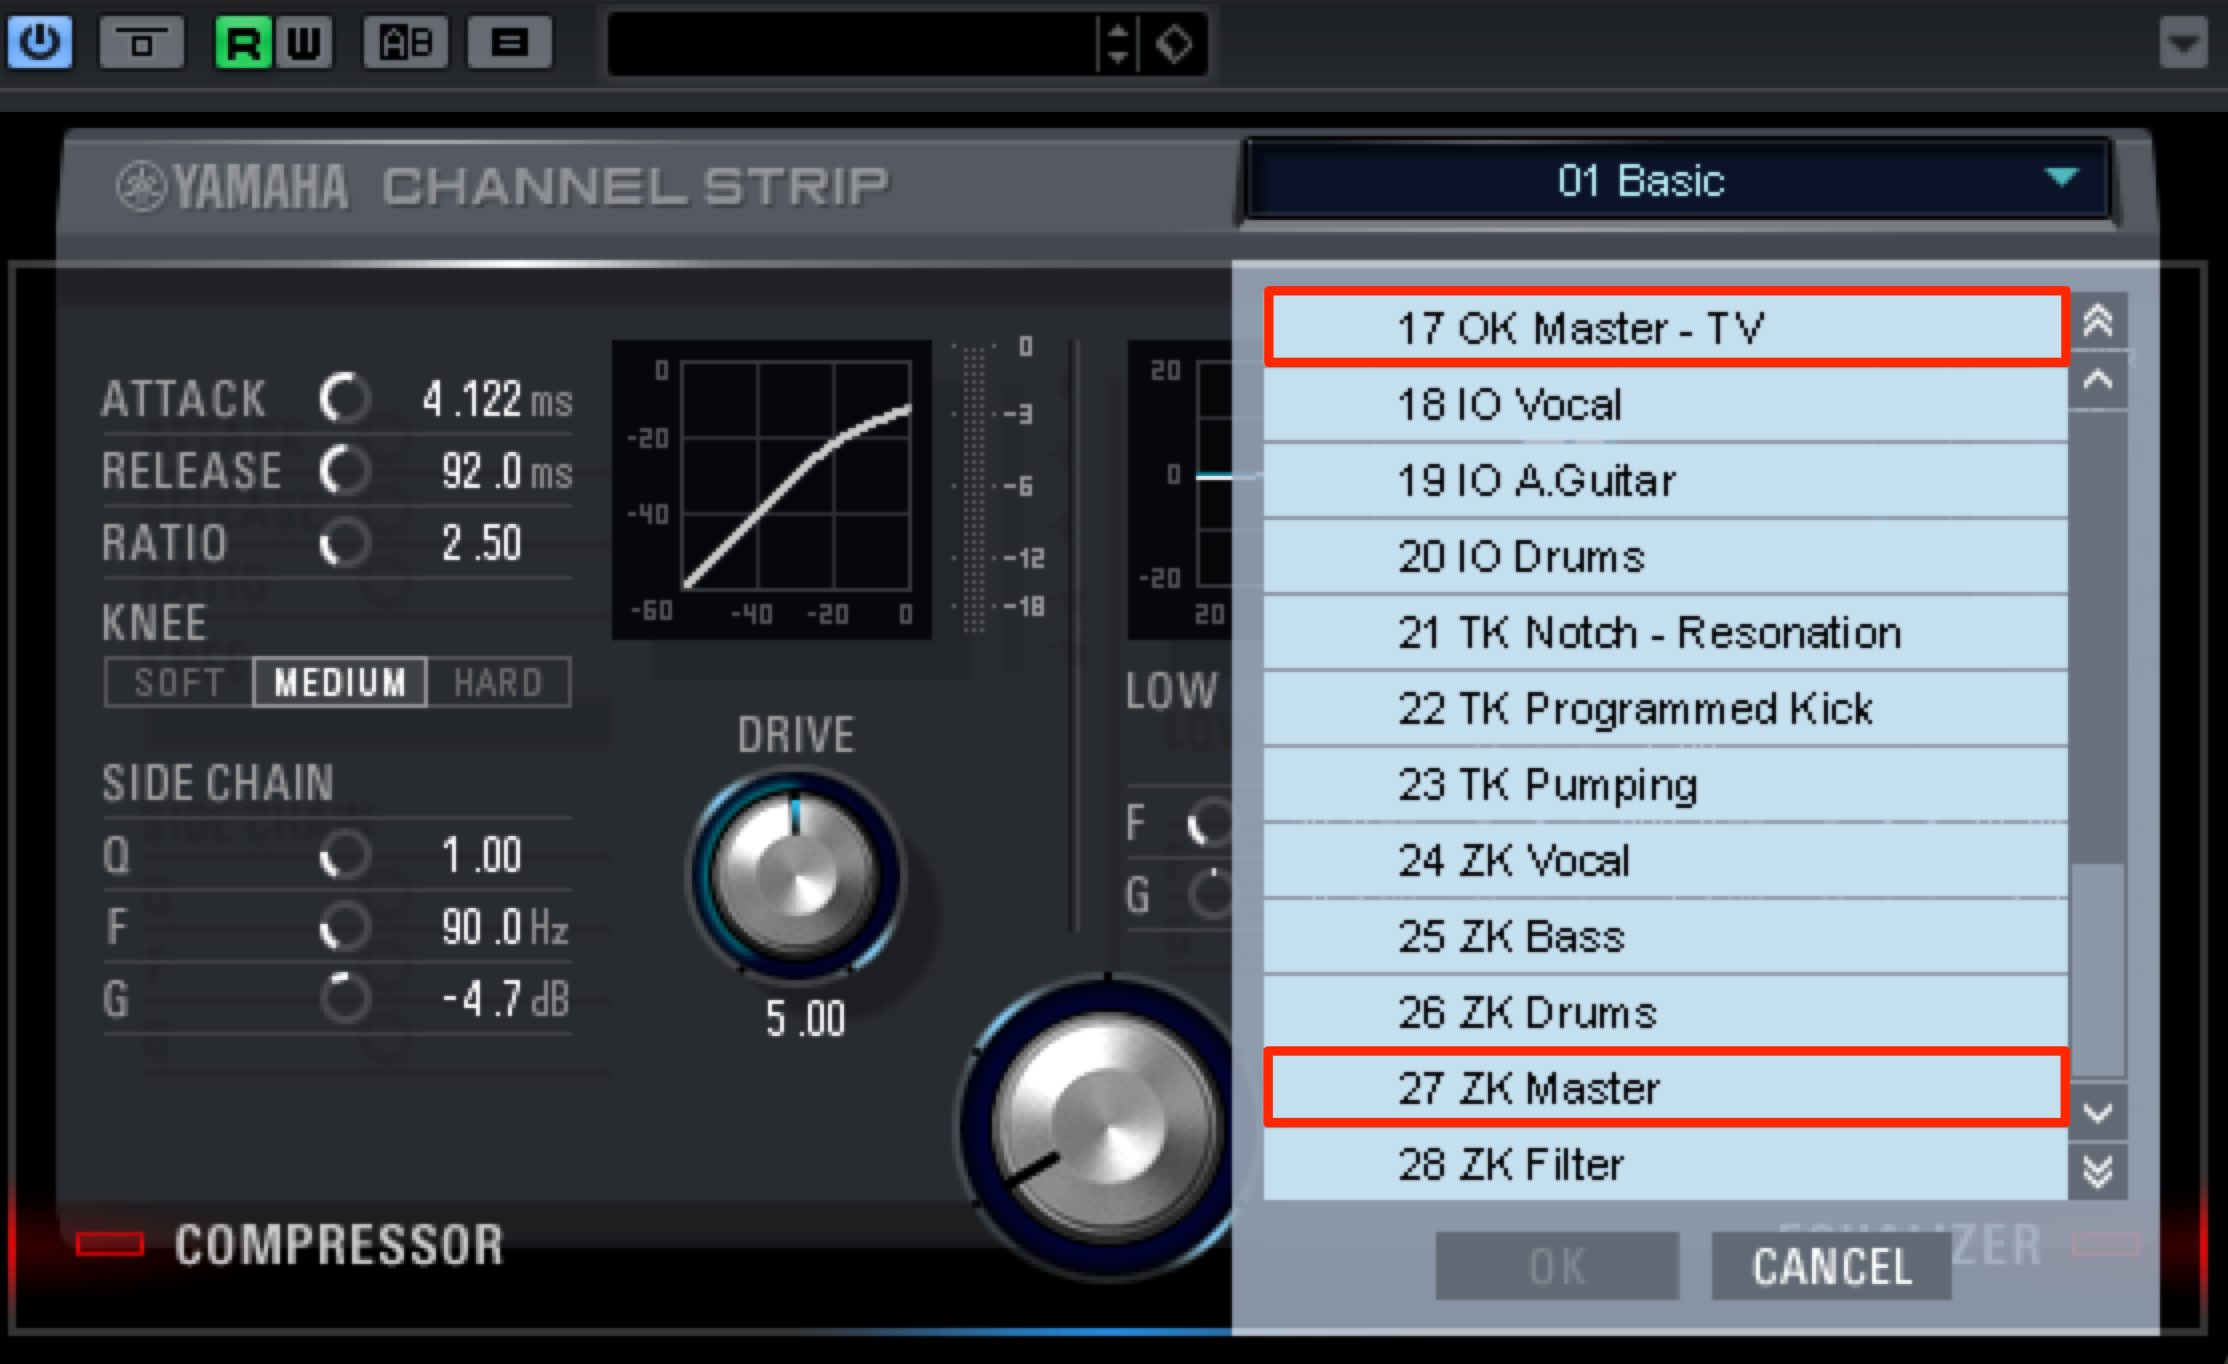The image size is (2228, 1364).
Task: Toggle the plugin power bypass button
Action: click(40, 42)
